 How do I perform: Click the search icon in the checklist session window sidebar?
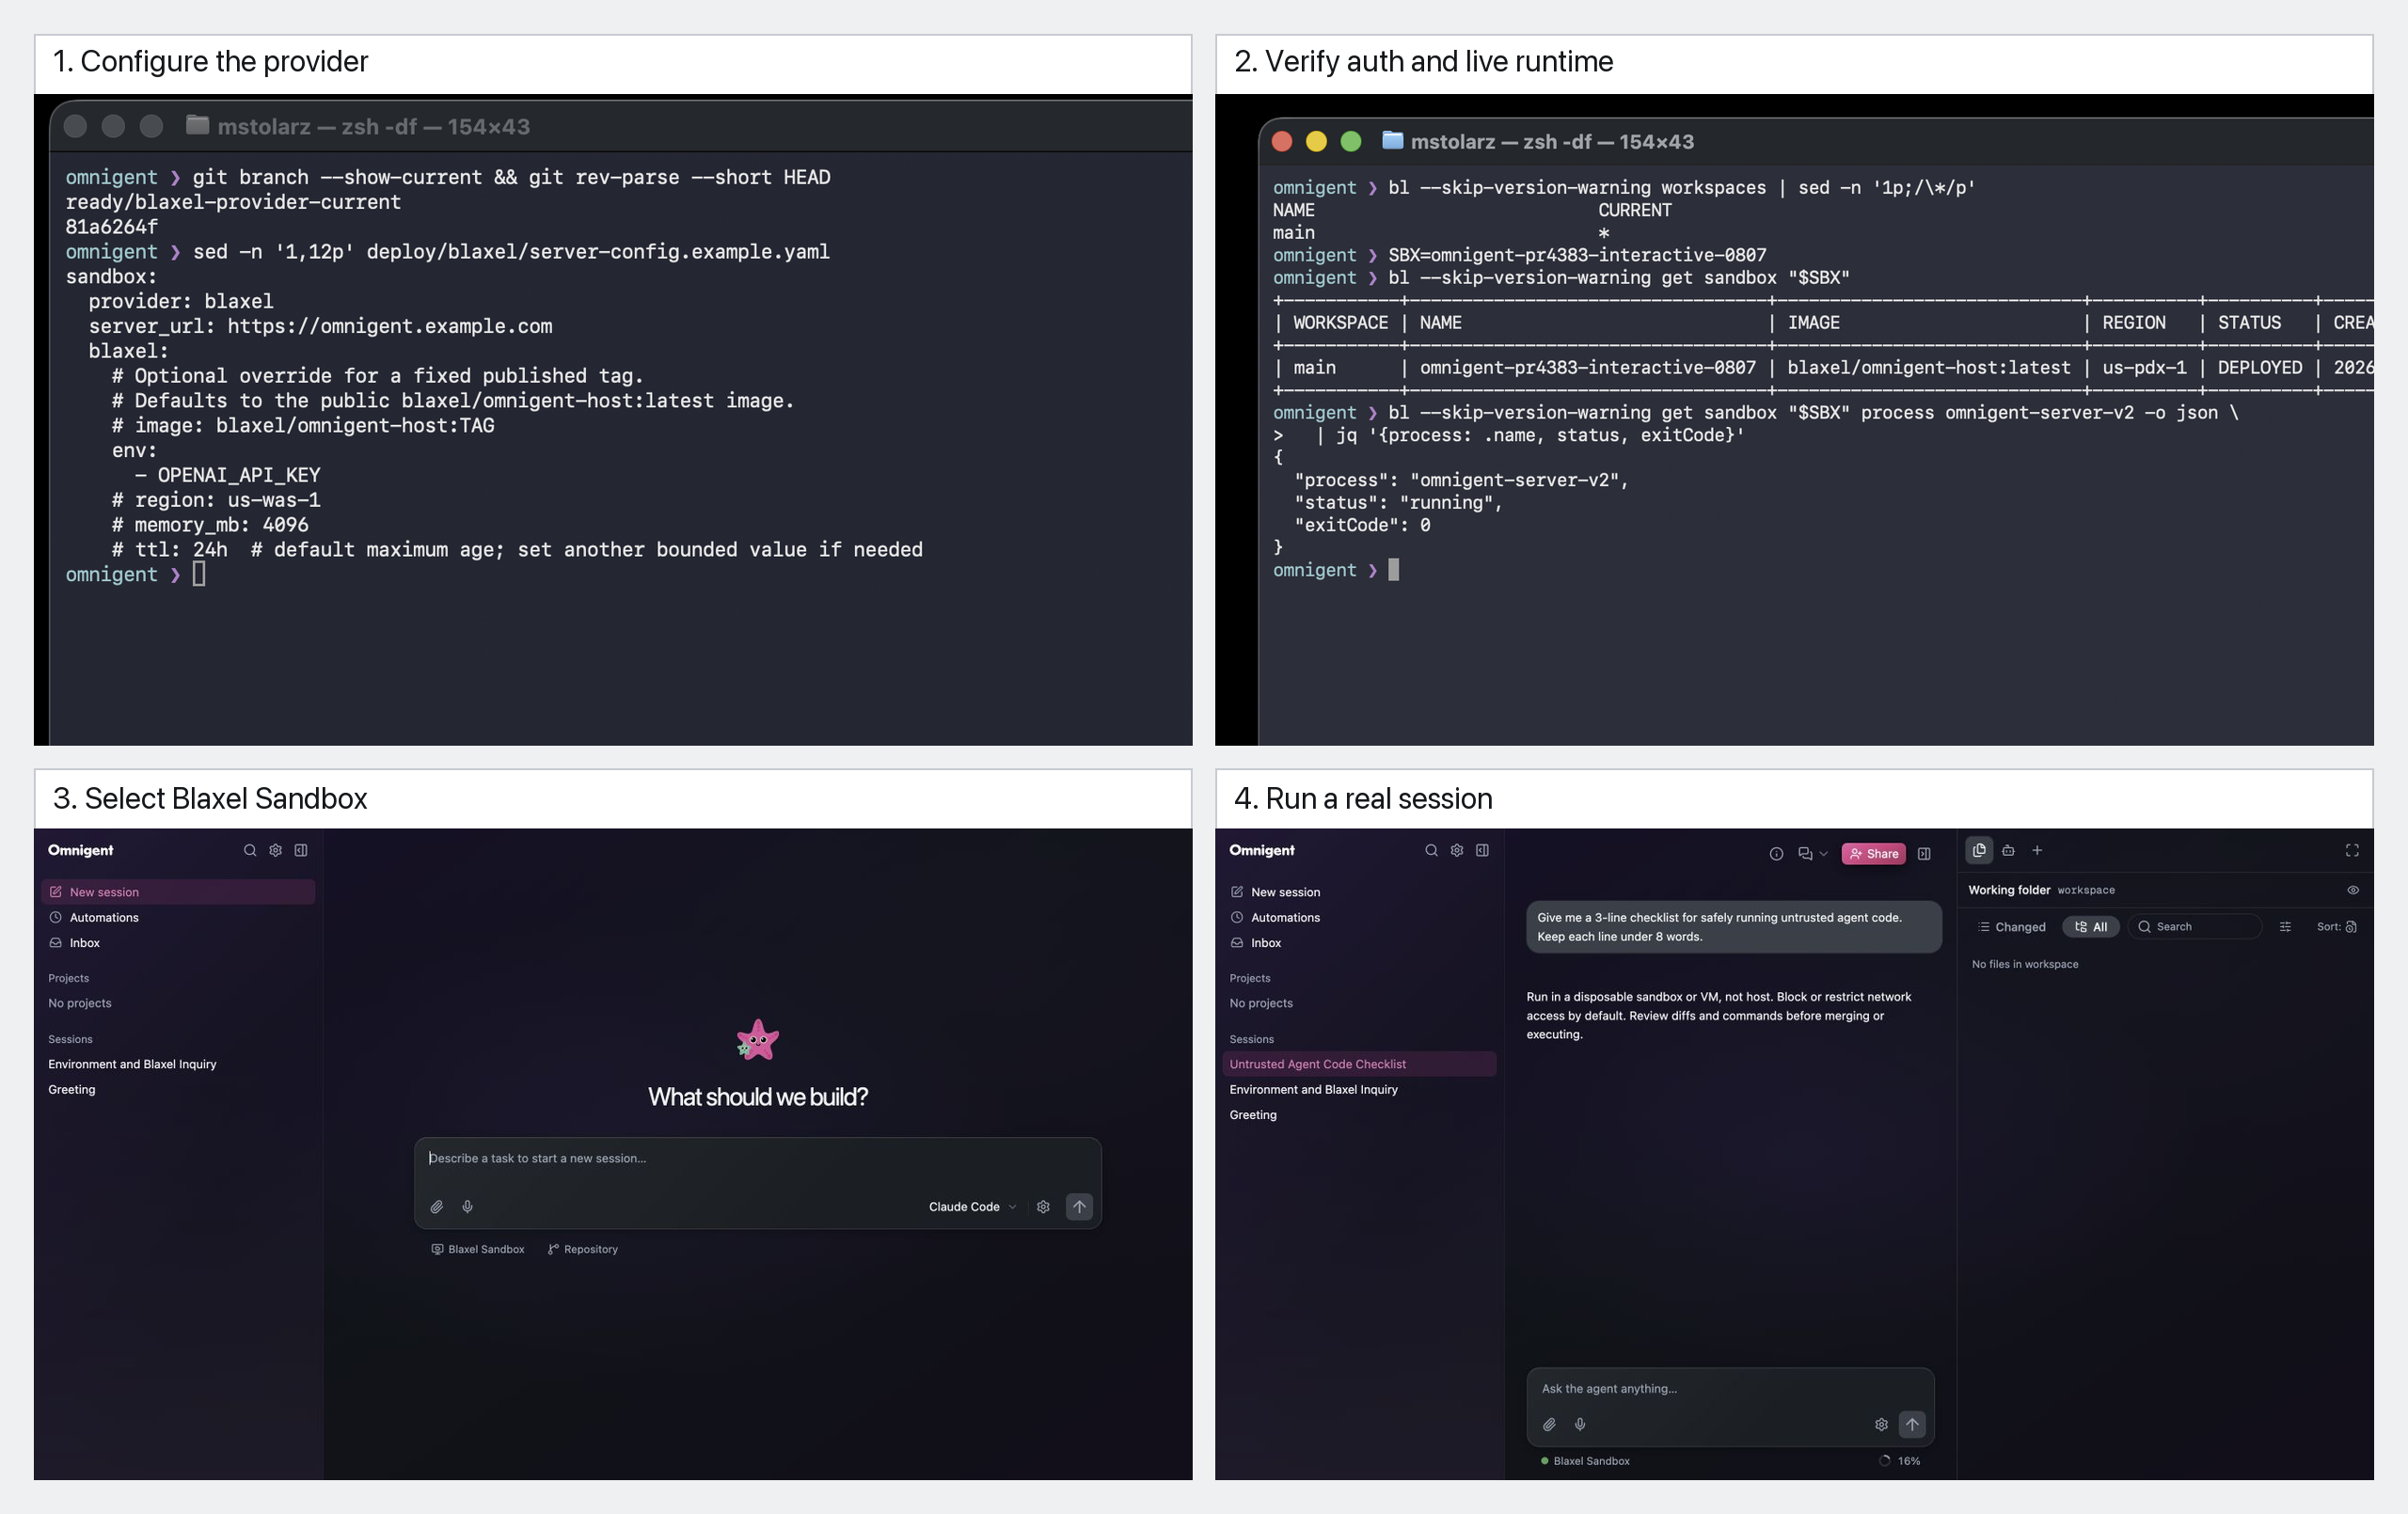(1431, 850)
